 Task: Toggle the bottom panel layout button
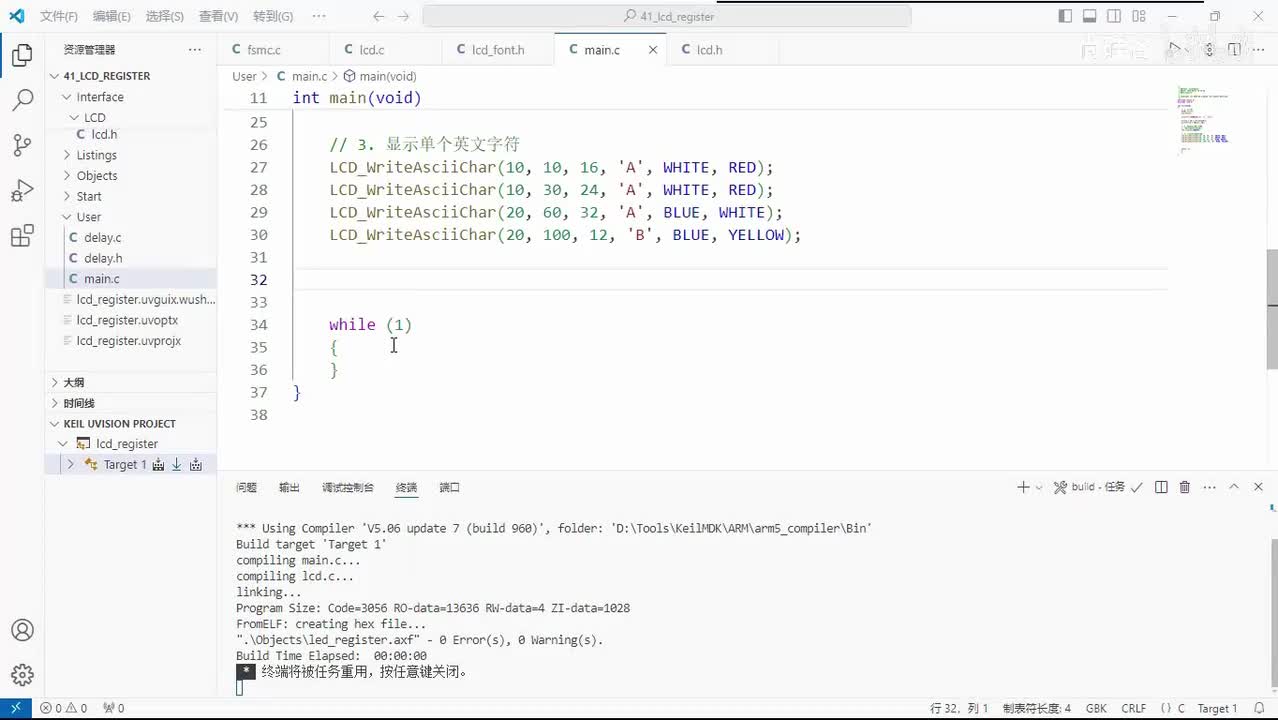pos(1090,16)
